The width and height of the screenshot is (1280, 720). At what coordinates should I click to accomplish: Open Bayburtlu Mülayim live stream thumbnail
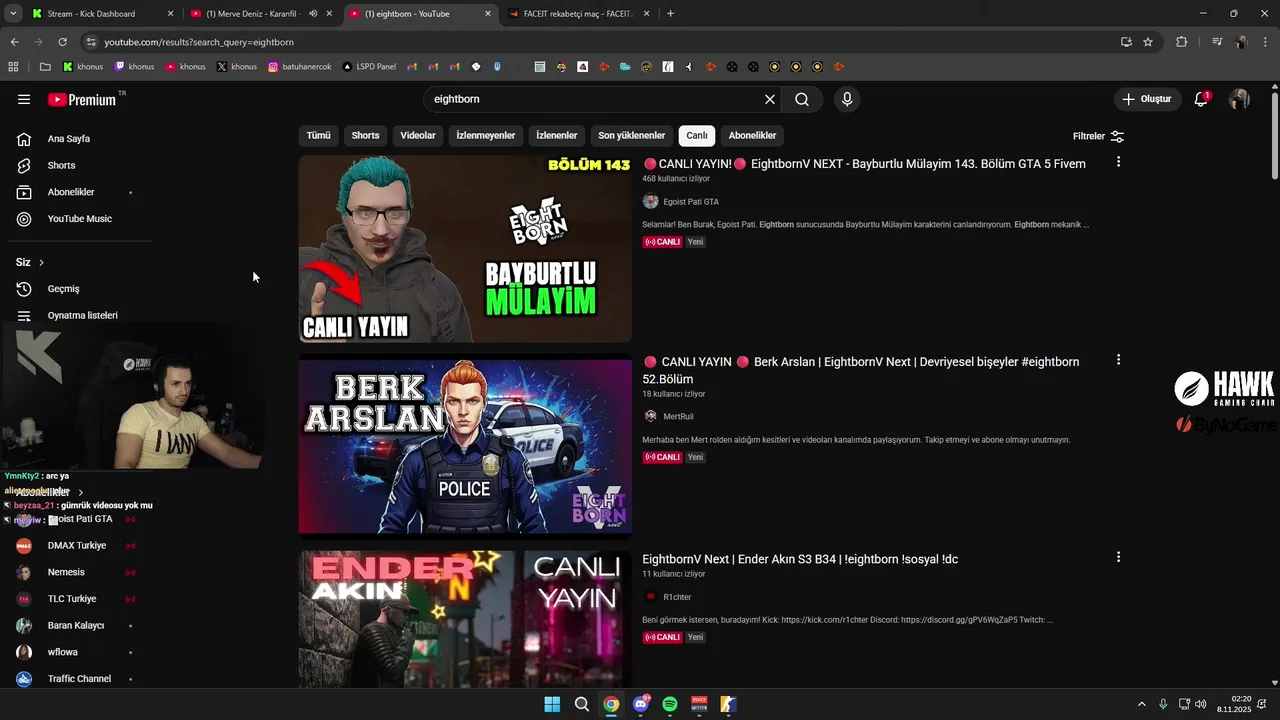[x=465, y=249]
